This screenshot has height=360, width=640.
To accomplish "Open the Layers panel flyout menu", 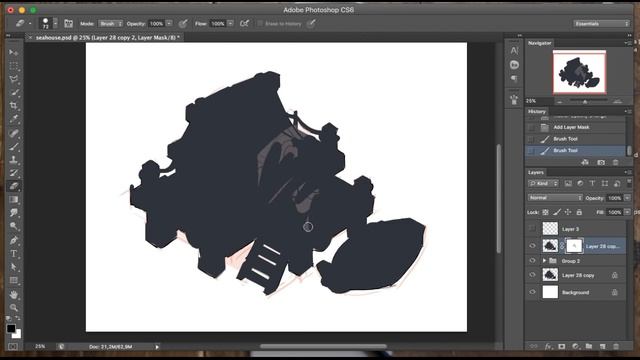I will coord(627,172).
